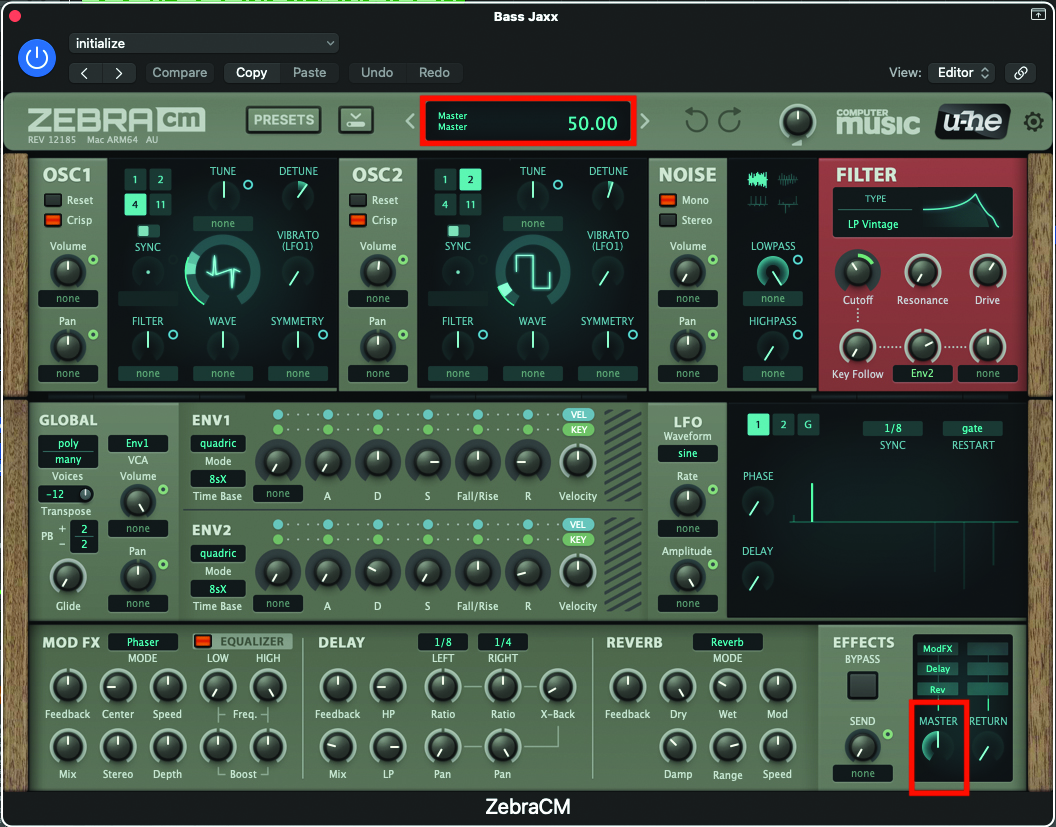This screenshot has width=1056, height=827.
Task: Go to previous preset with left arrow
Action: [x=85, y=73]
